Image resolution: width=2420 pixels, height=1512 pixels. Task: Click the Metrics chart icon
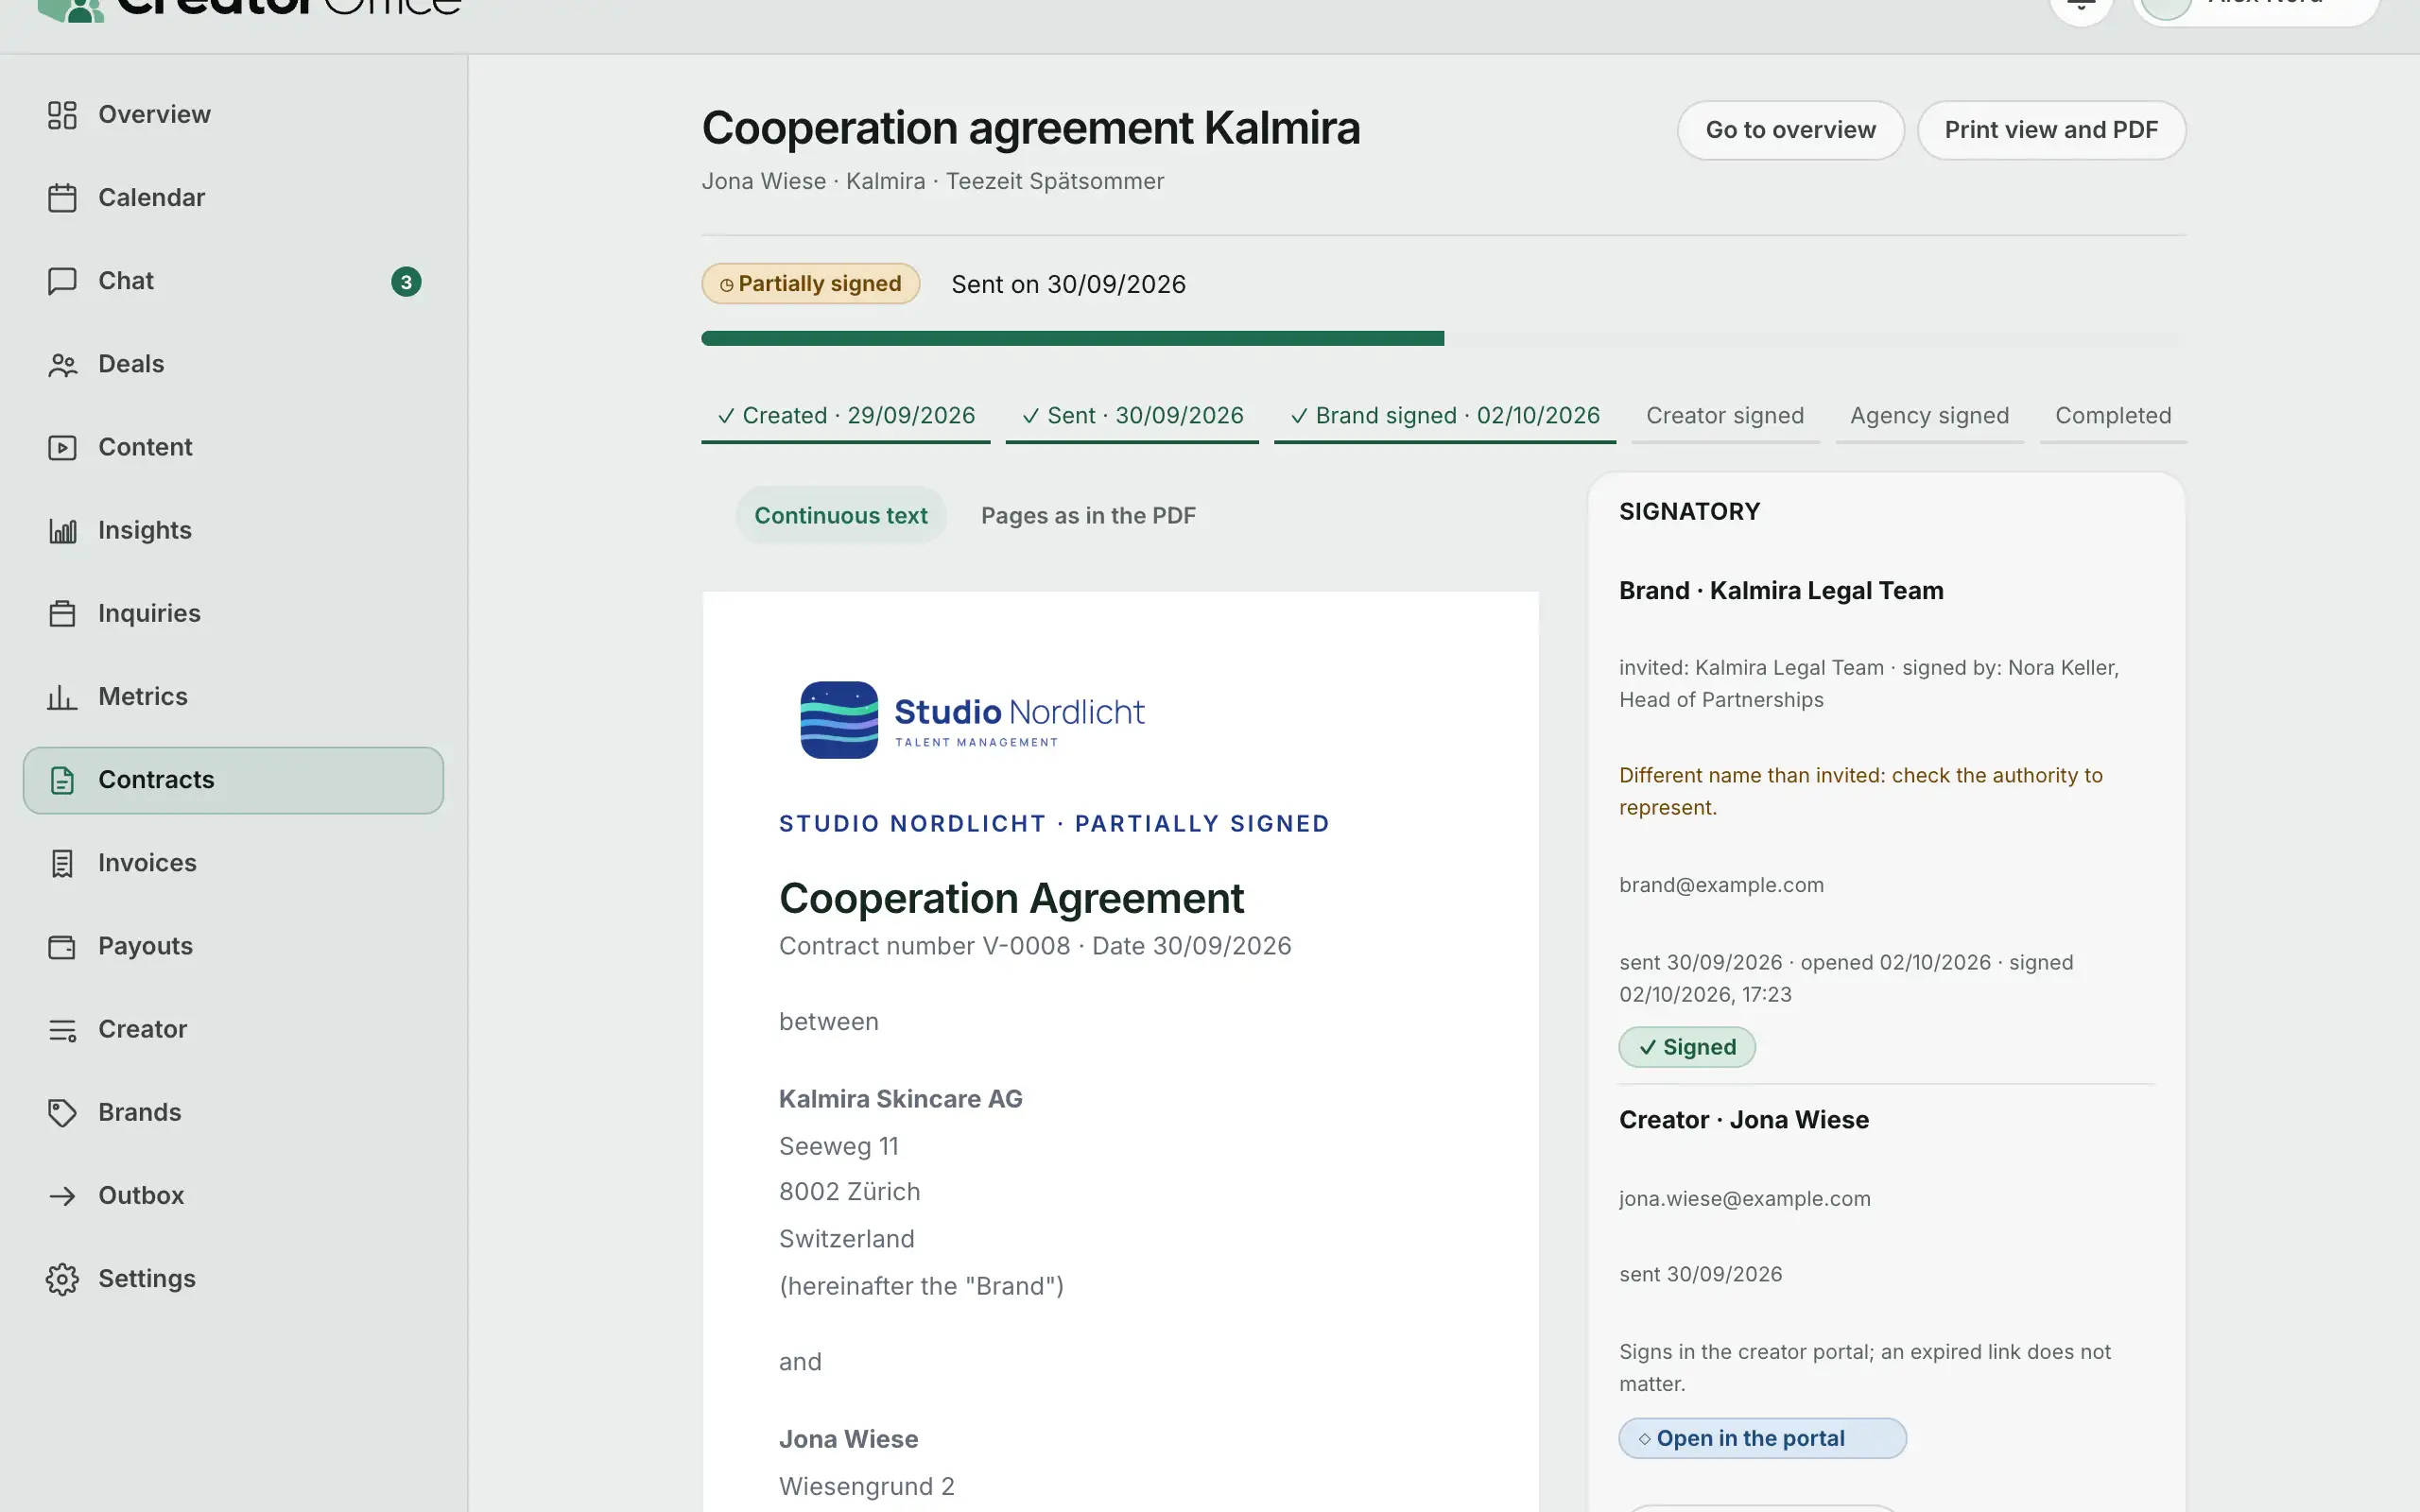pos(62,697)
